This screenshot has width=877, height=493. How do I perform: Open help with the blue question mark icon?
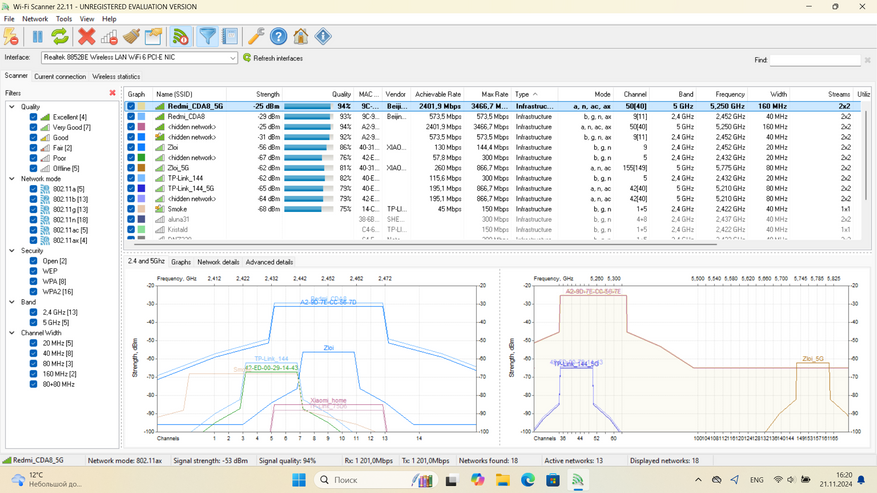279,37
